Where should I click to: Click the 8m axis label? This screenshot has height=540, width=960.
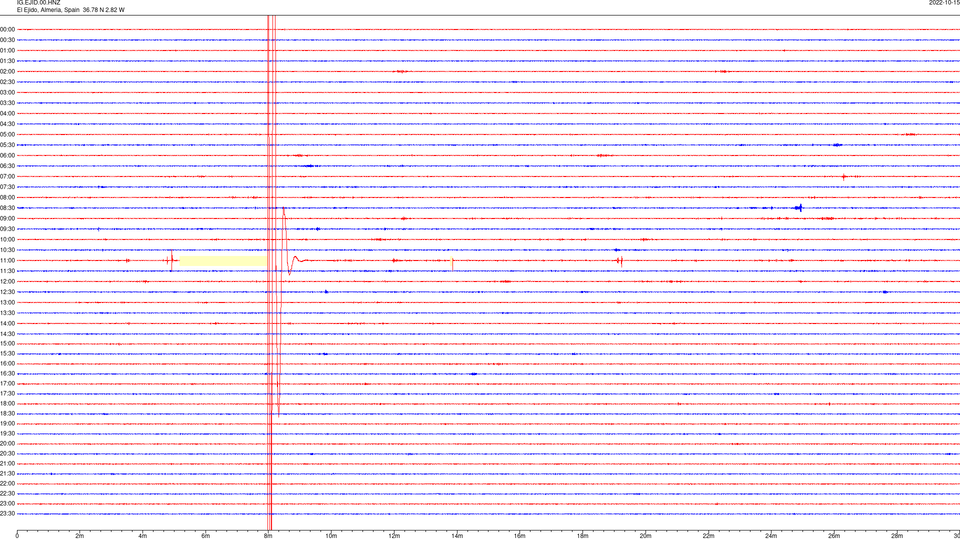[268, 536]
